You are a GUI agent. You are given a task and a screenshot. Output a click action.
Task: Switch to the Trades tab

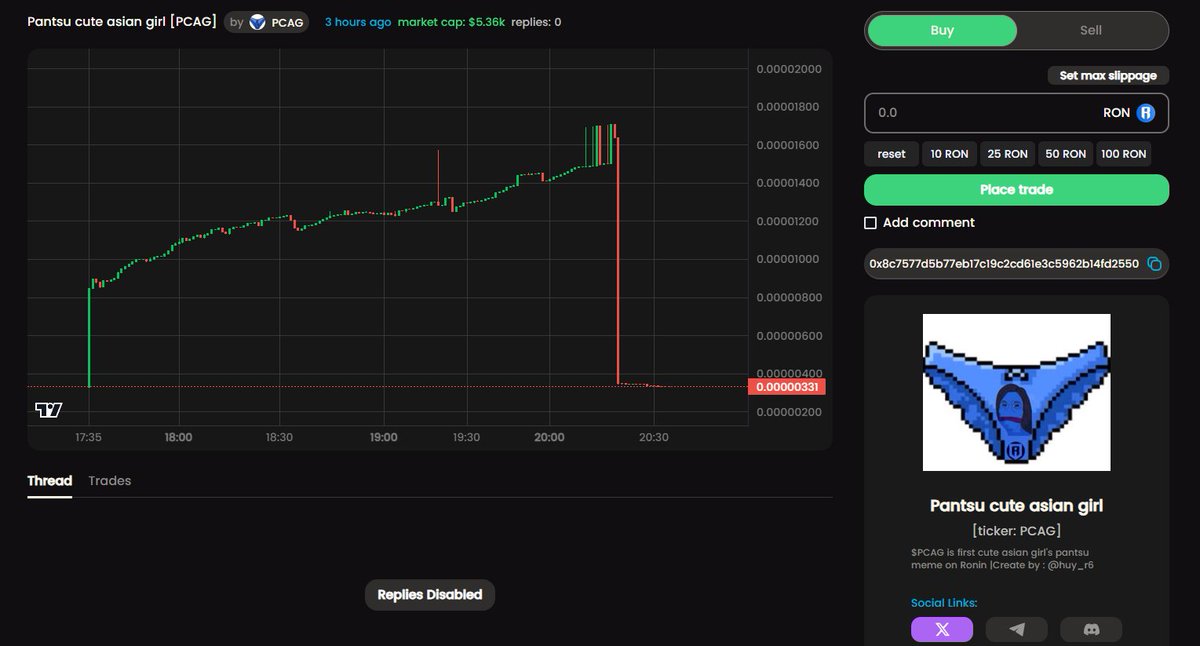[109, 480]
